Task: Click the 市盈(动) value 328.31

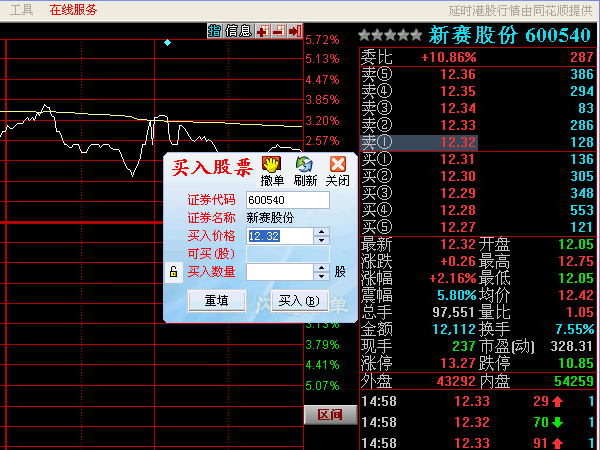Action: [x=572, y=346]
